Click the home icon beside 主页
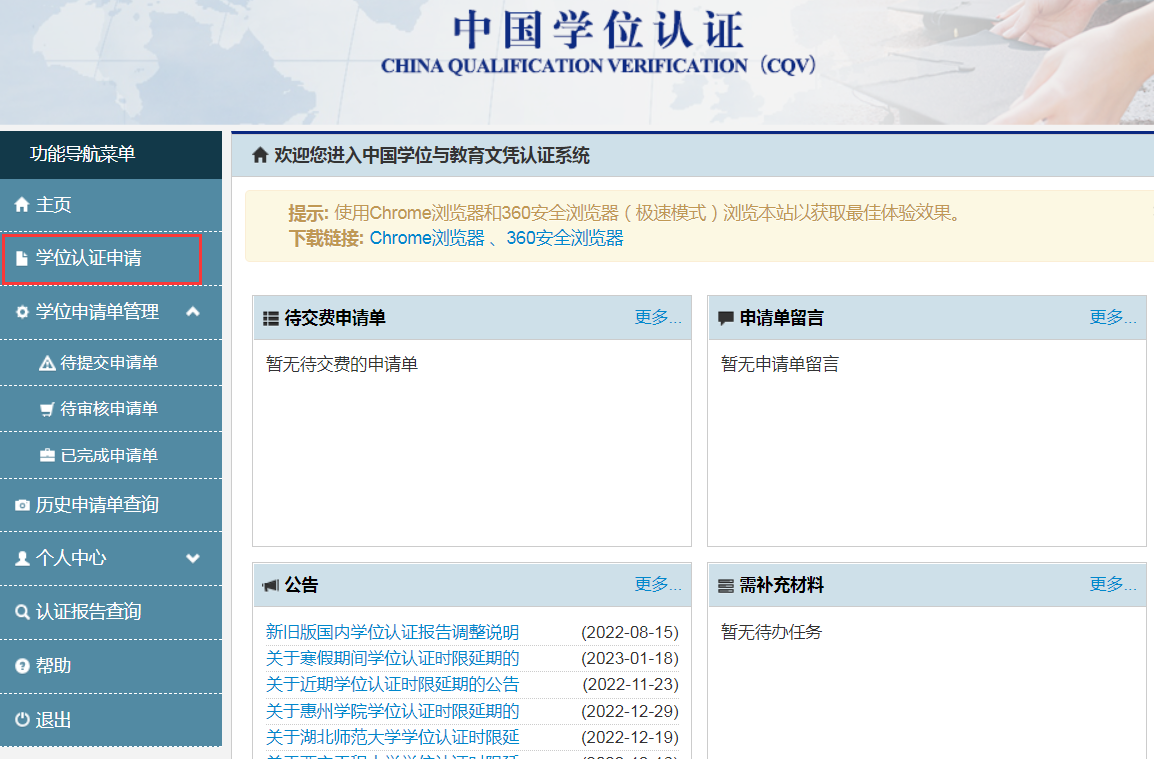 pos(21,203)
